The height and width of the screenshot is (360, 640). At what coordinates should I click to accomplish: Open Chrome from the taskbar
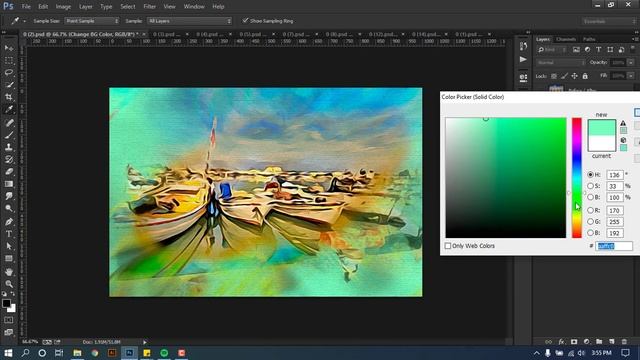[x=95, y=353]
